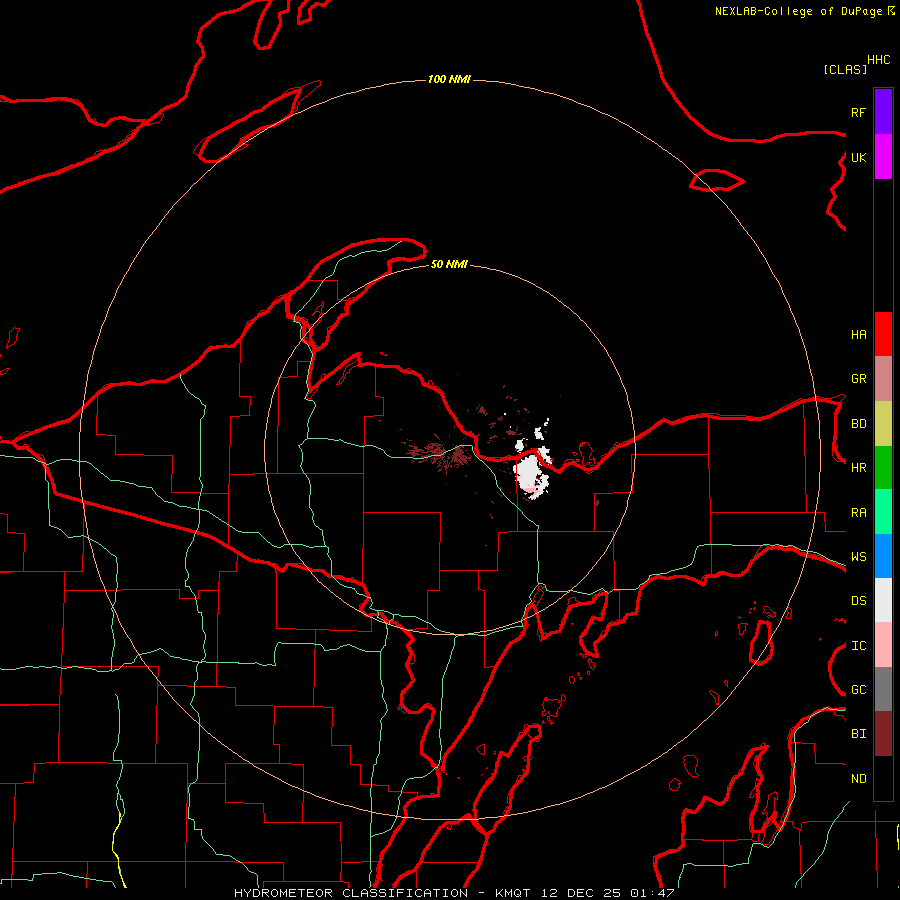Click the HR green legend swatch
The image size is (900, 900).
coord(883,468)
